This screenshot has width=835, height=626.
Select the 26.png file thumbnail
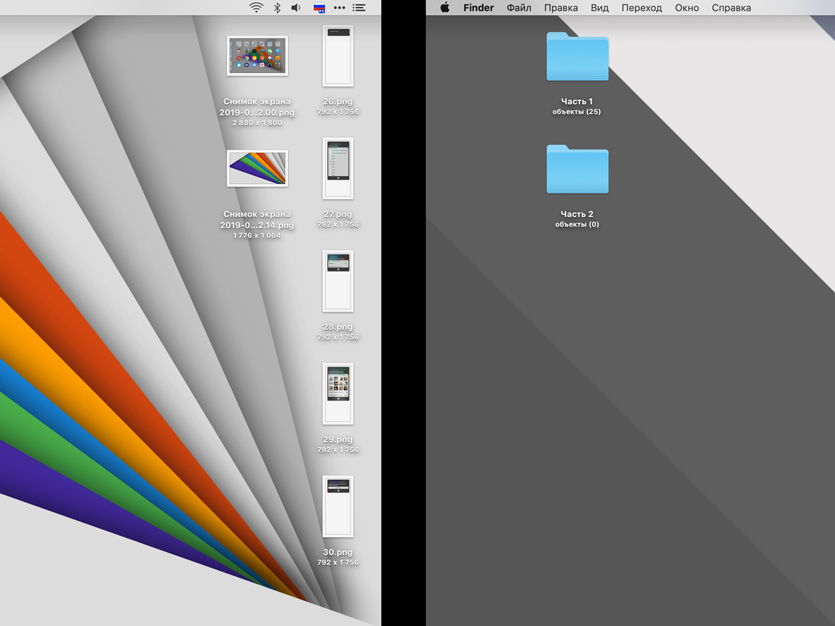click(338, 57)
